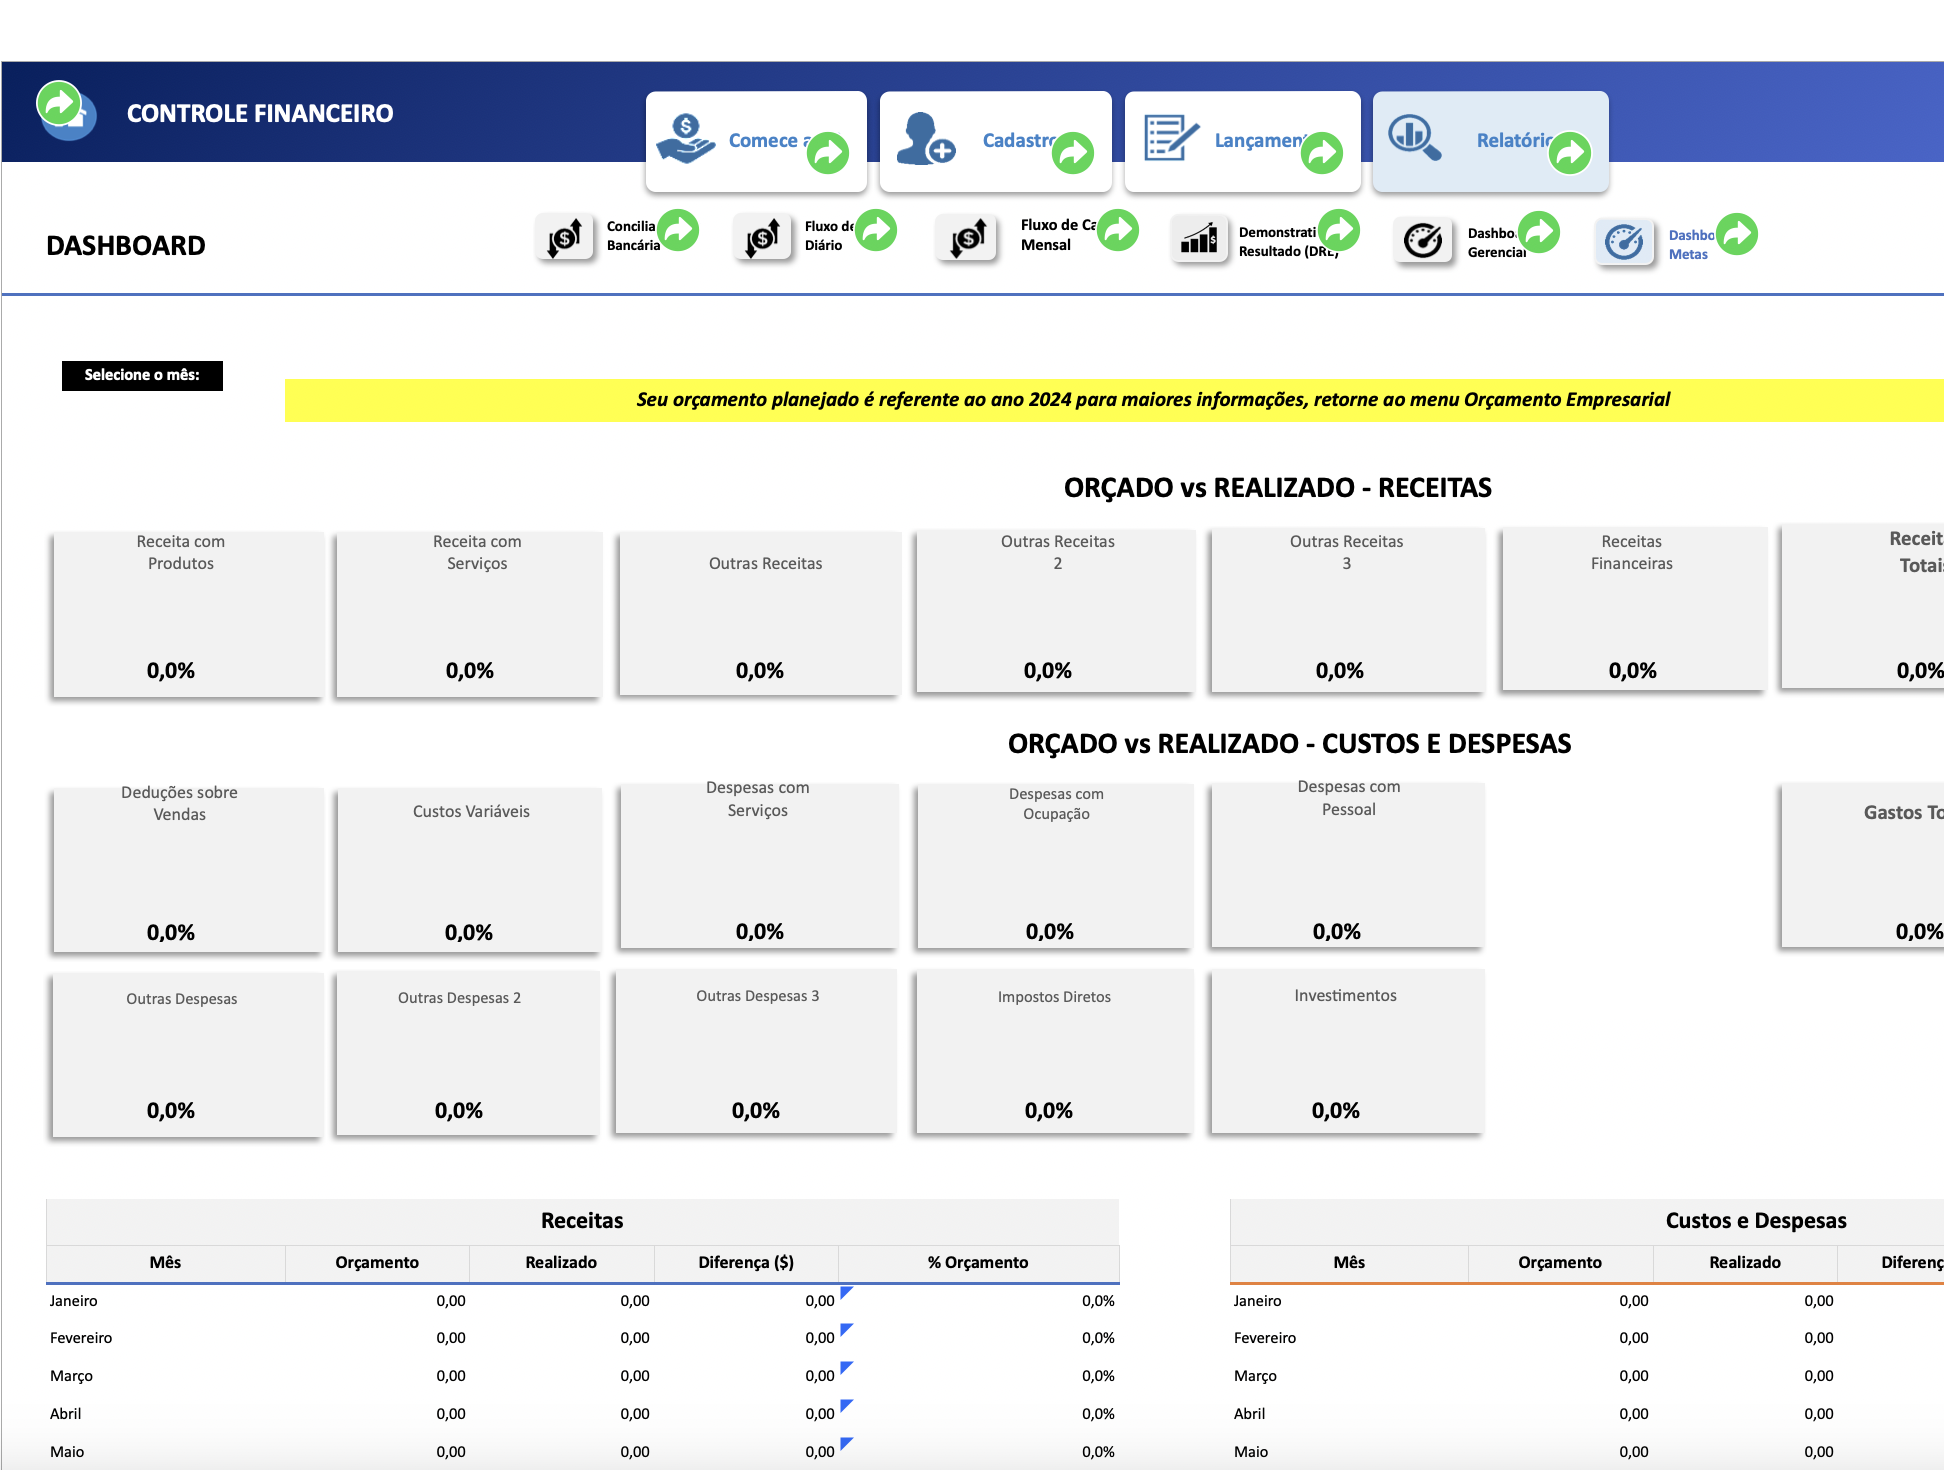Click the 0,0% value under Custos Variáveis
1944x1470 pixels.
469,932
